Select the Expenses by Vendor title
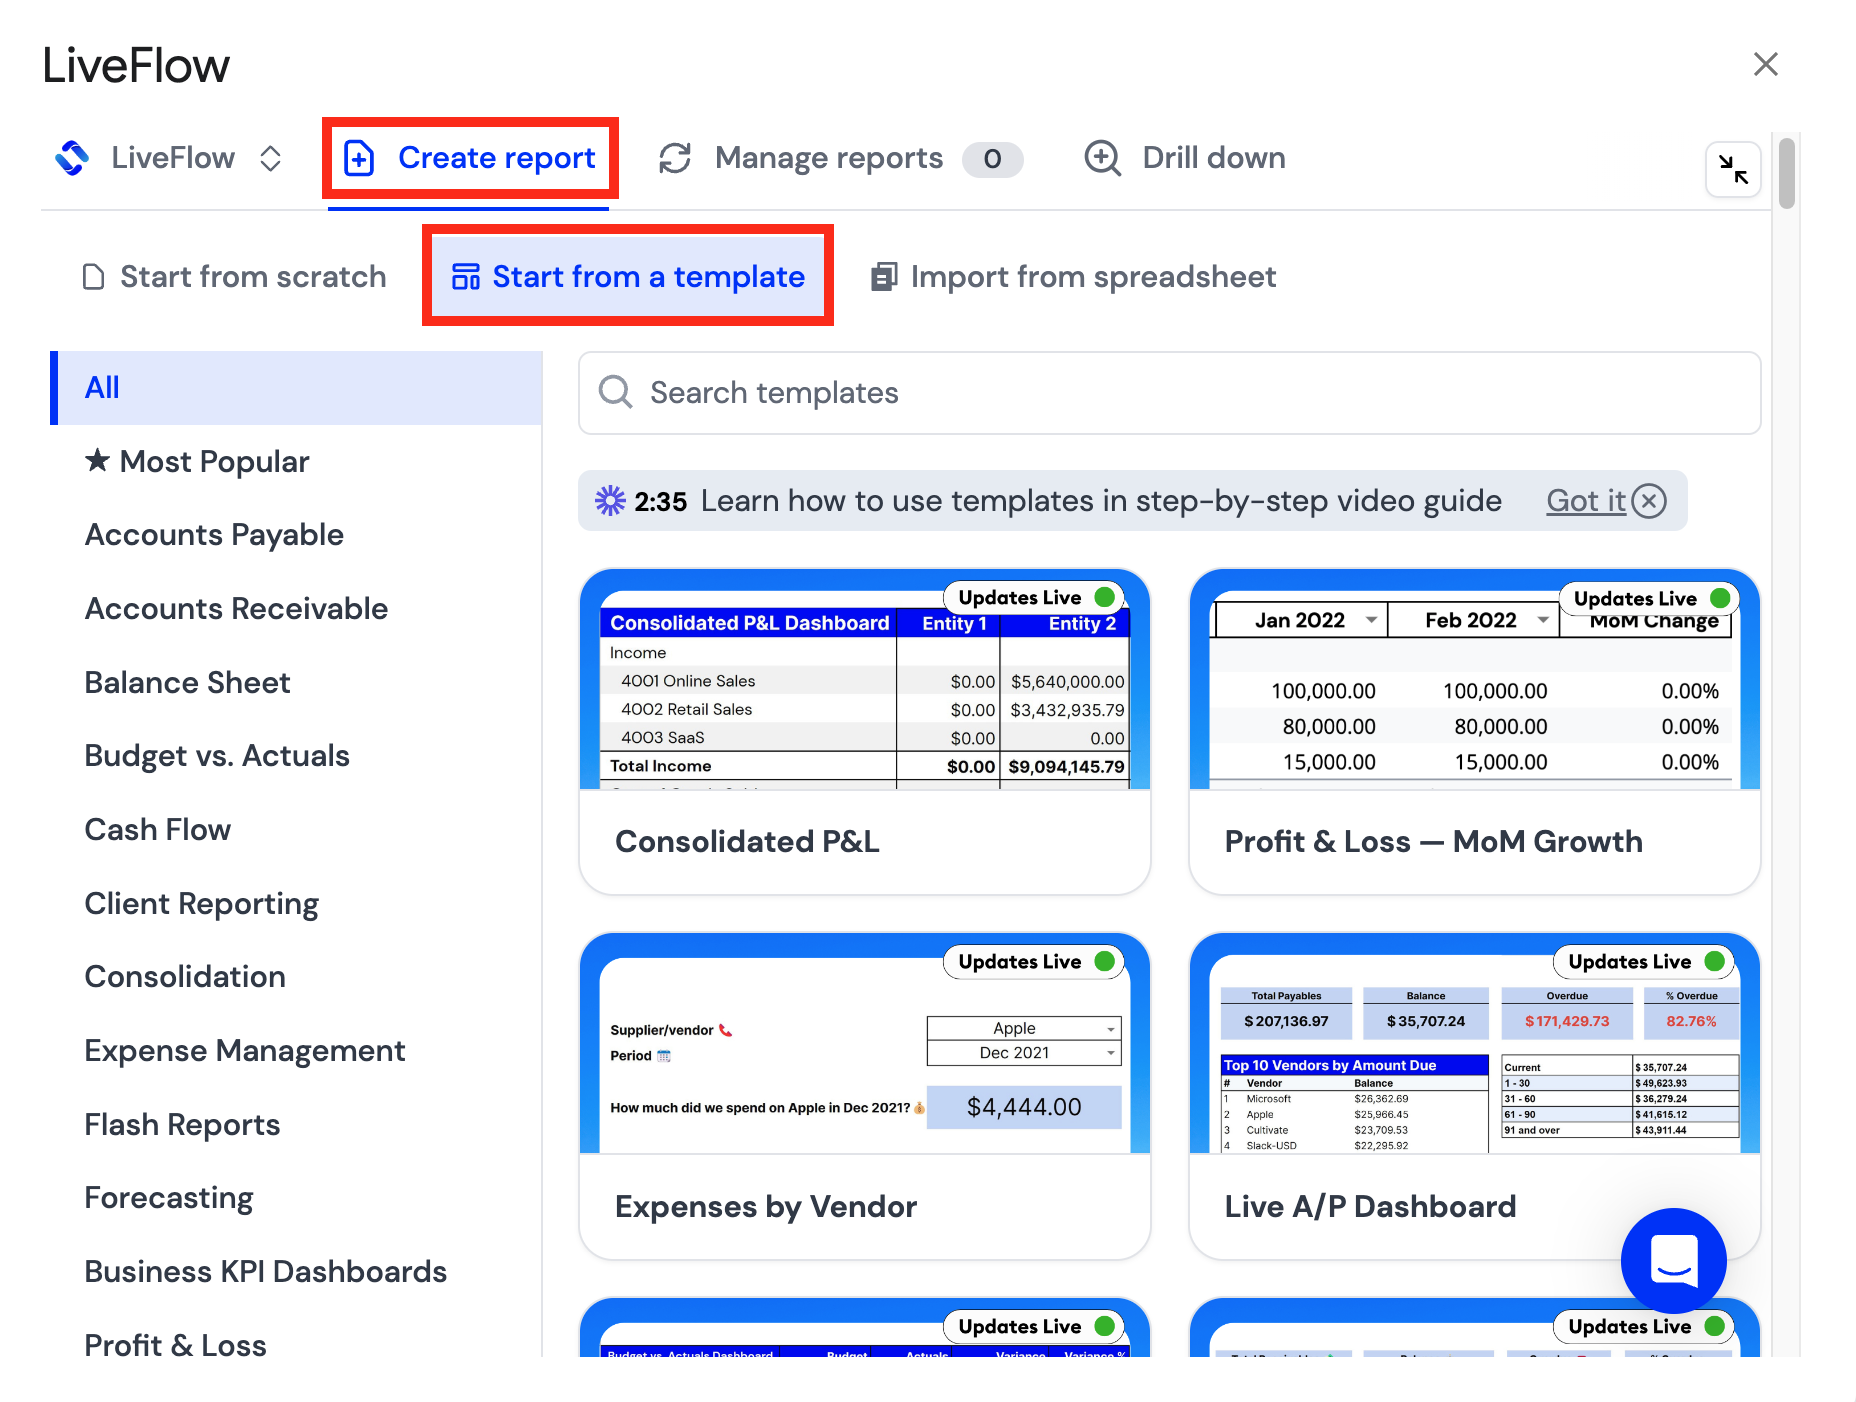Screen dimensions: 1856x1402 [x=765, y=1207]
